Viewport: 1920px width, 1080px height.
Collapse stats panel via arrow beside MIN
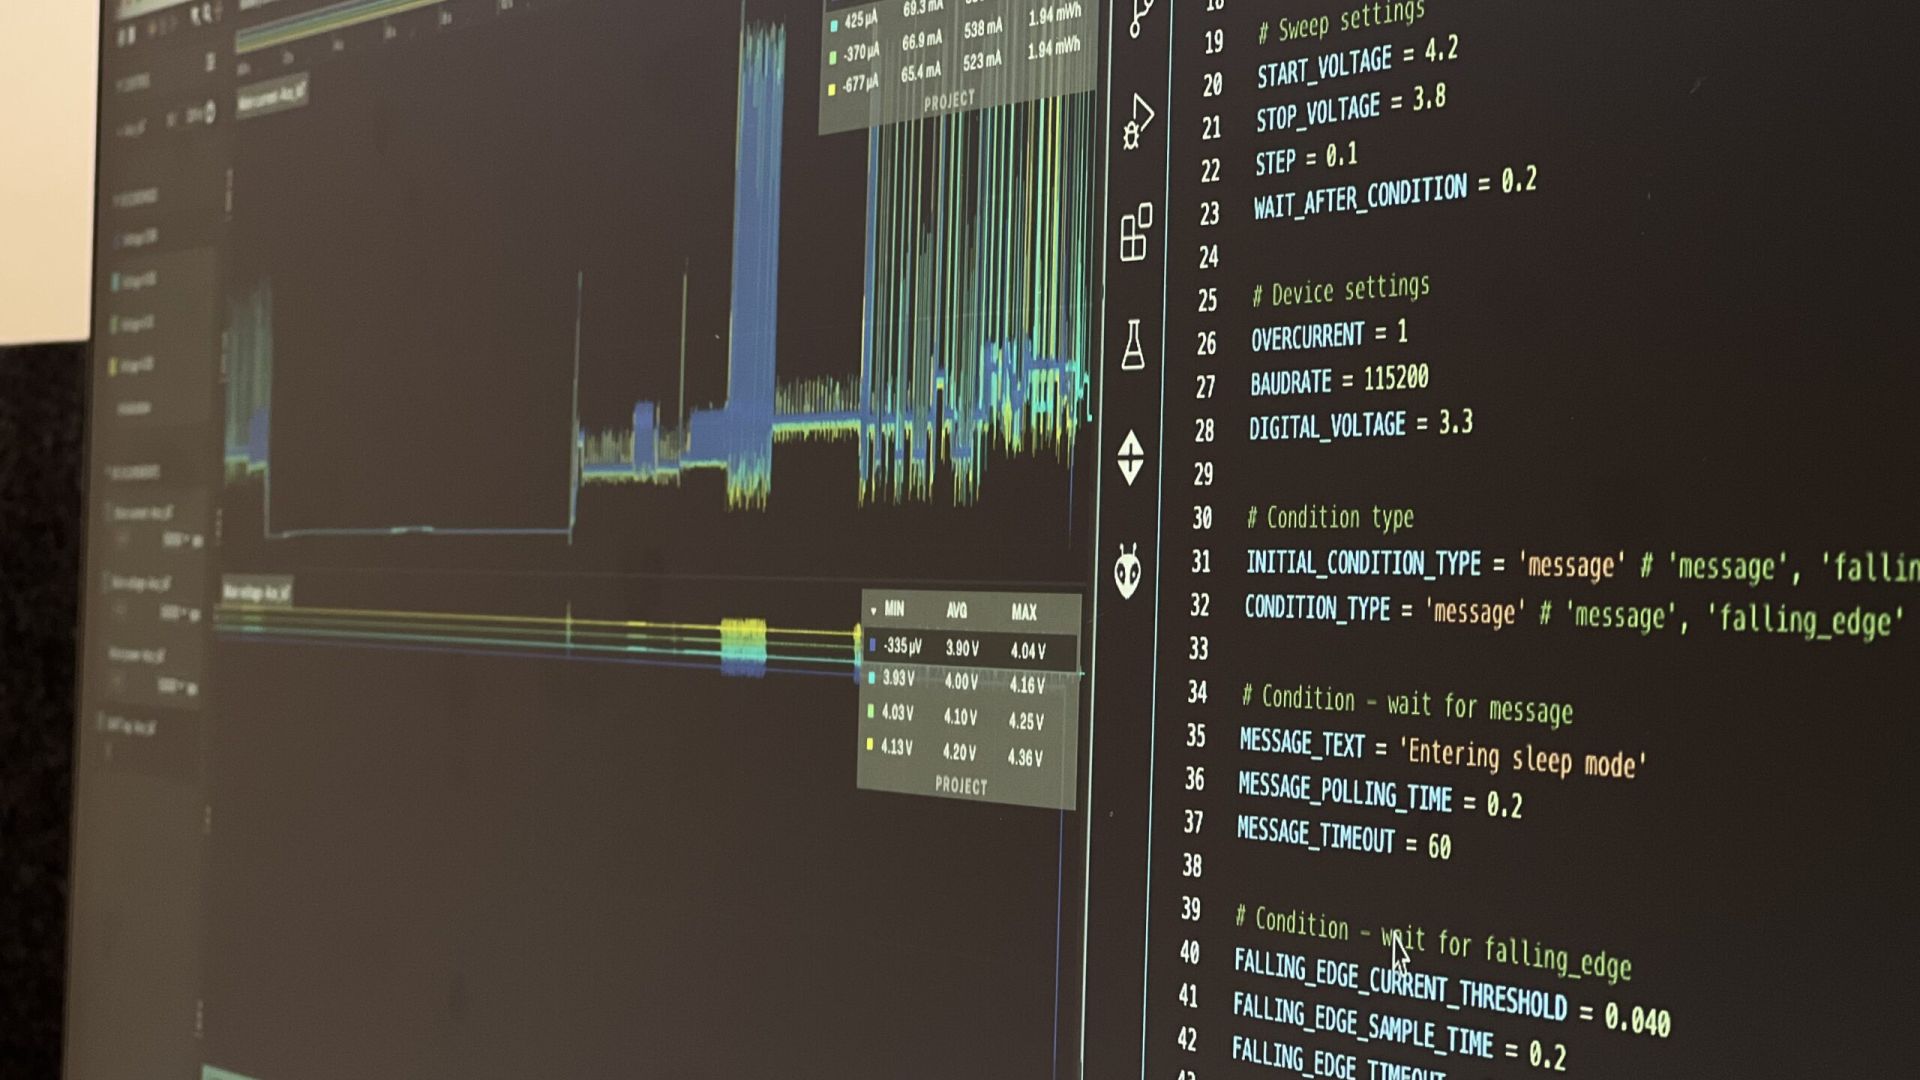[x=874, y=609]
